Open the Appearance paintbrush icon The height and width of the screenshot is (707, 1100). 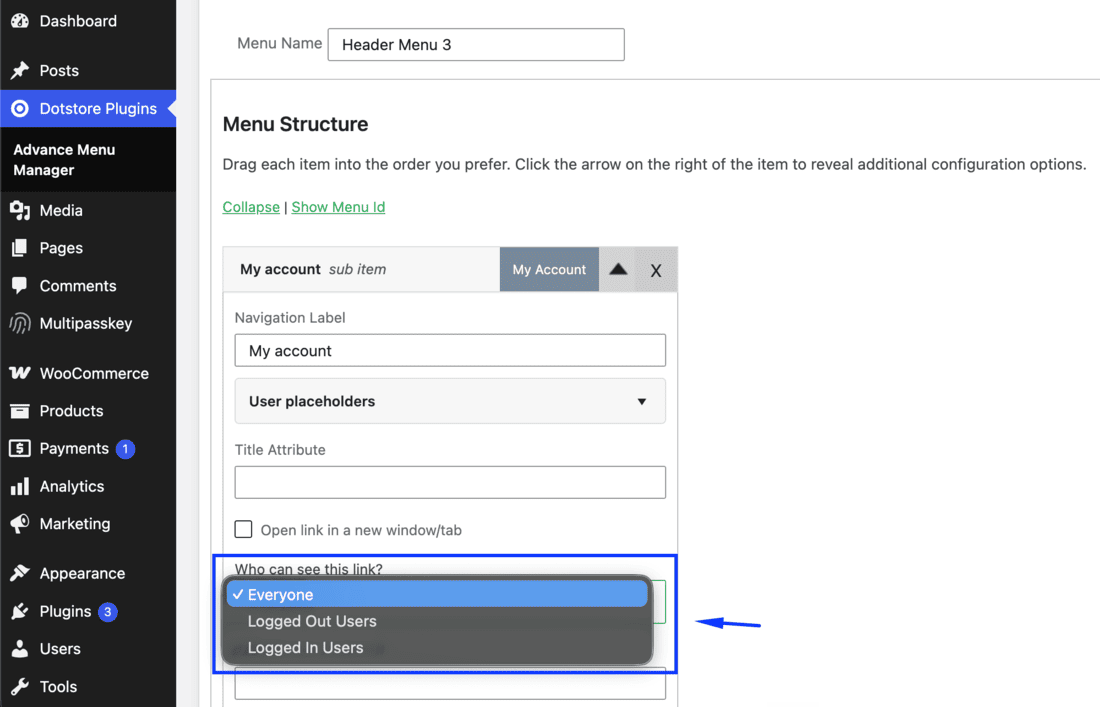point(20,573)
